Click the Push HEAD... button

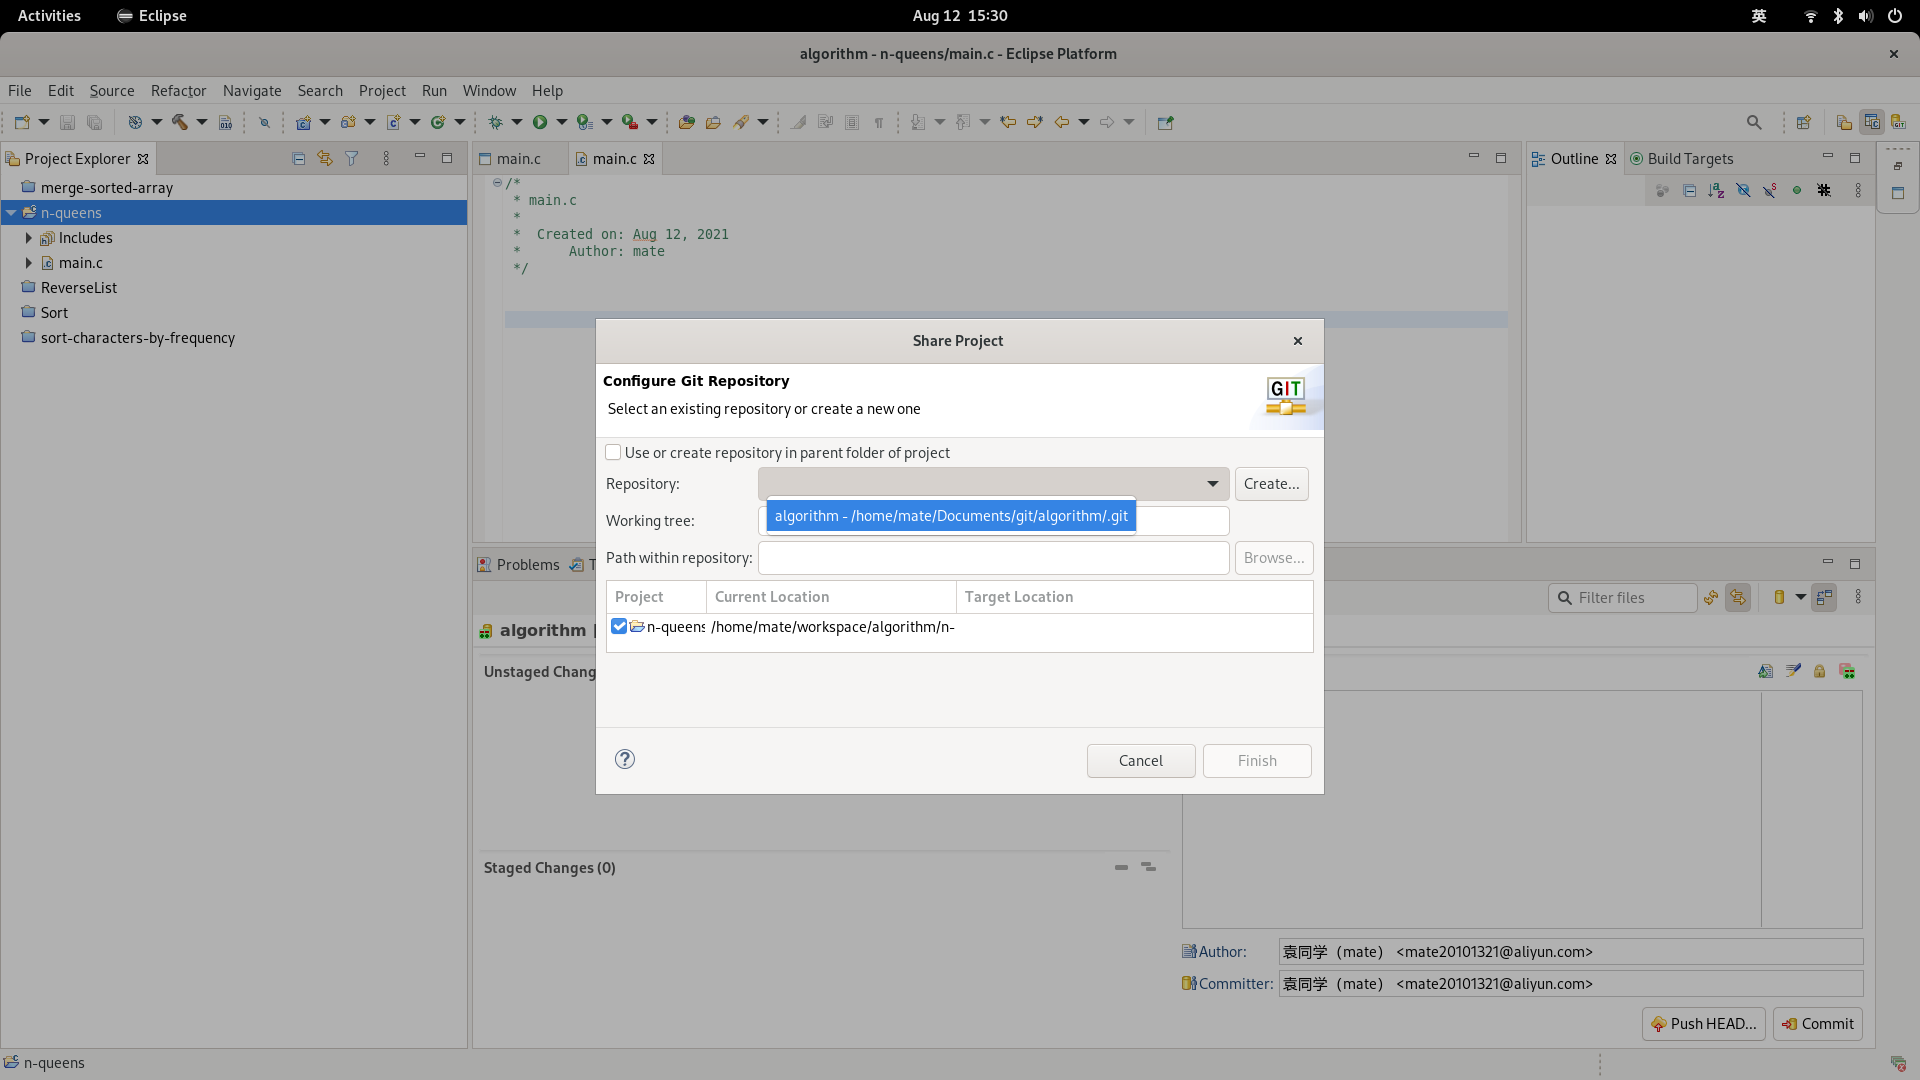tap(1704, 1024)
